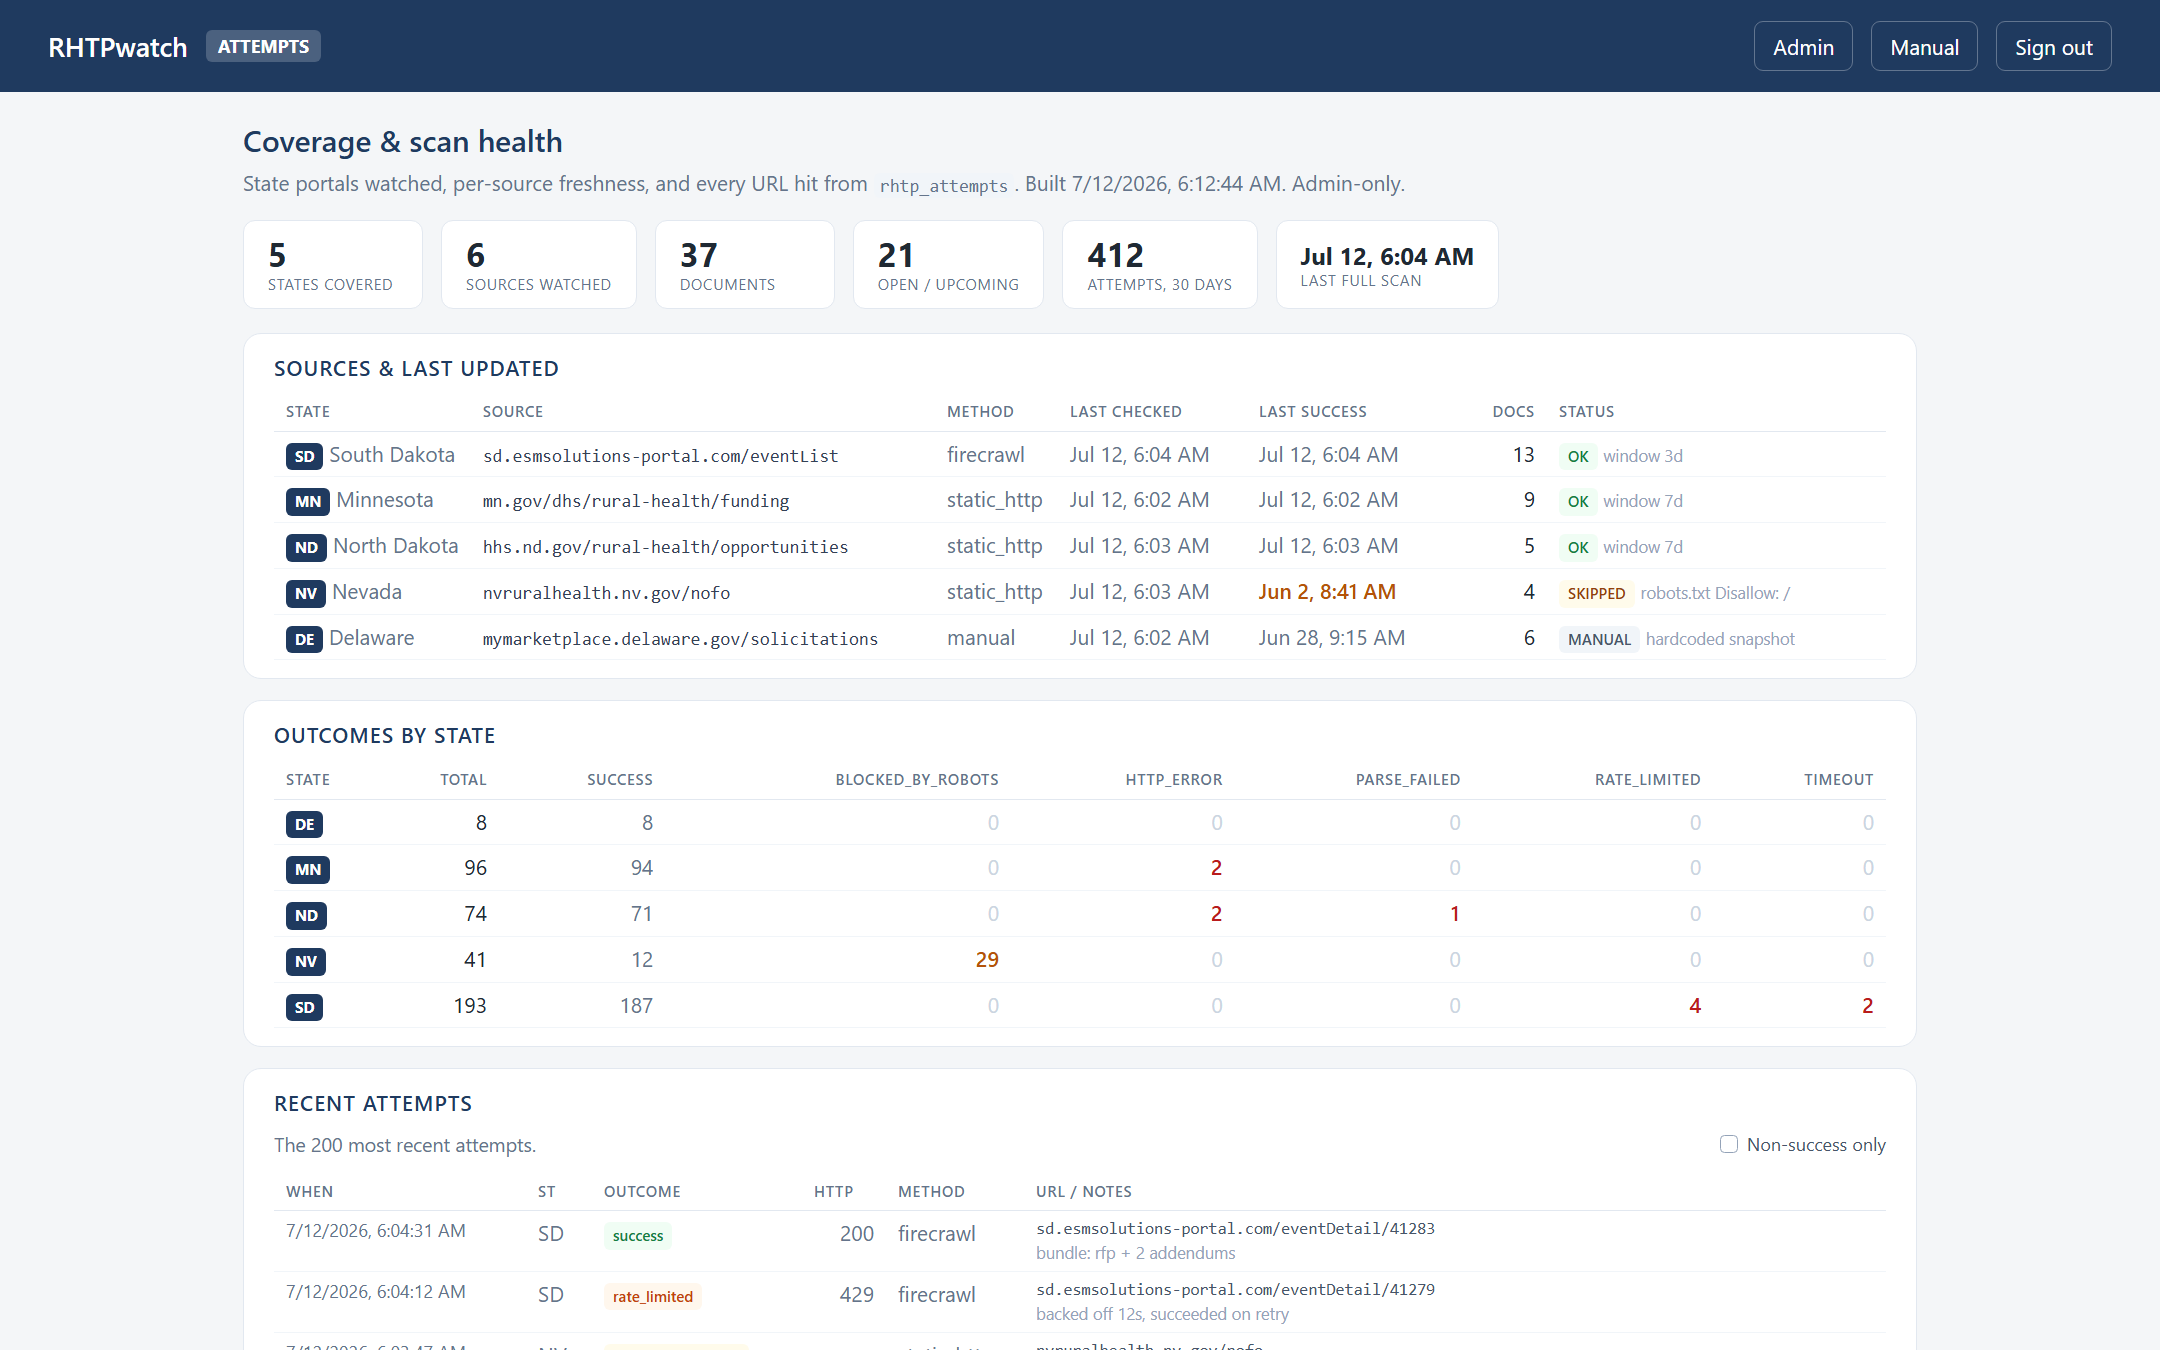The width and height of the screenshot is (2160, 1350).
Task: Click the OK status badge for Minnesota
Action: [1578, 501]
